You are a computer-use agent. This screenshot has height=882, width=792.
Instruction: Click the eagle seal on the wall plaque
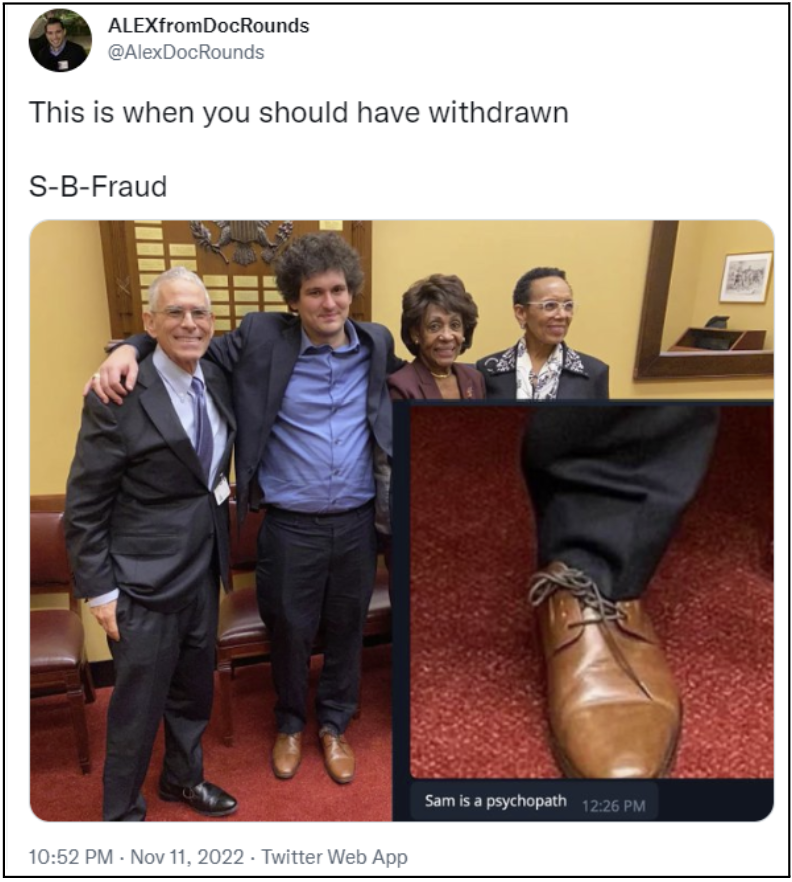point(242,242)
